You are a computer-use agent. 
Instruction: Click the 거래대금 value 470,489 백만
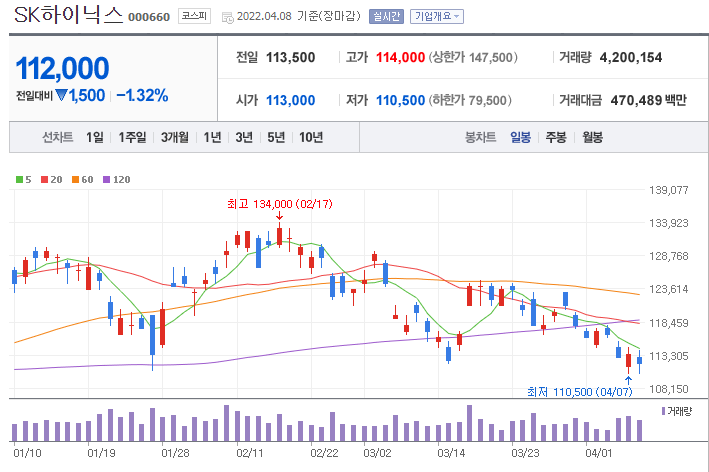tap(648, 100)
